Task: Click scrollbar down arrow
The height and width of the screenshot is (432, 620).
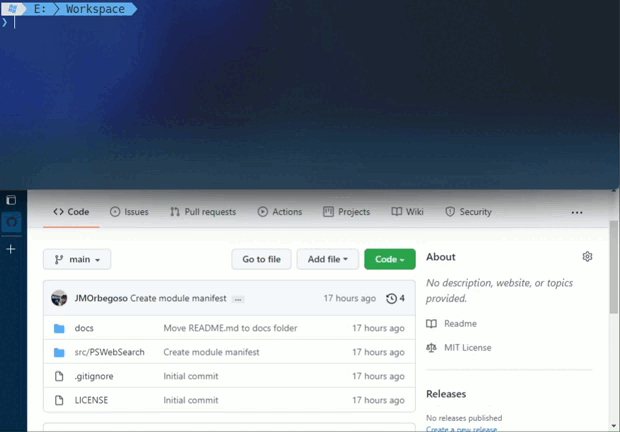Action: point(613,426)
